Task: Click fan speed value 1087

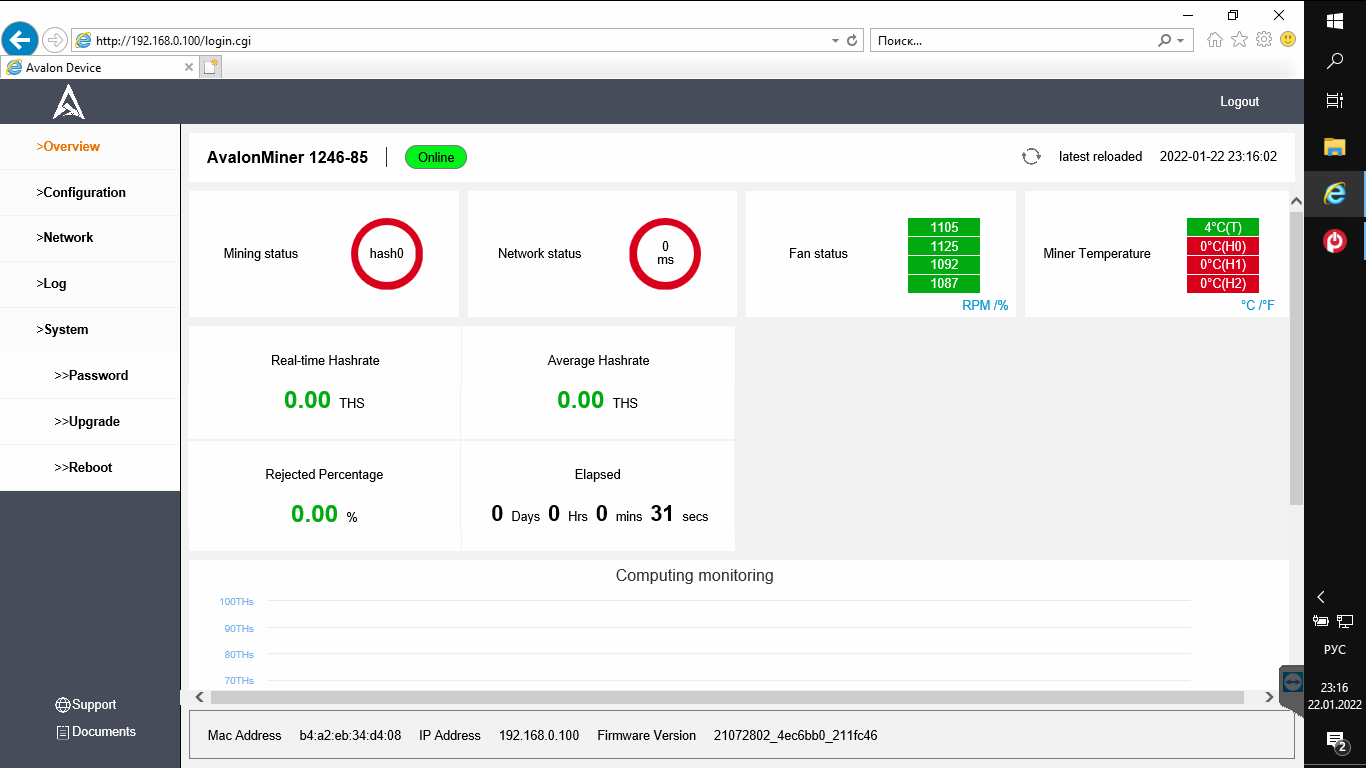Action: pos(944,284)
